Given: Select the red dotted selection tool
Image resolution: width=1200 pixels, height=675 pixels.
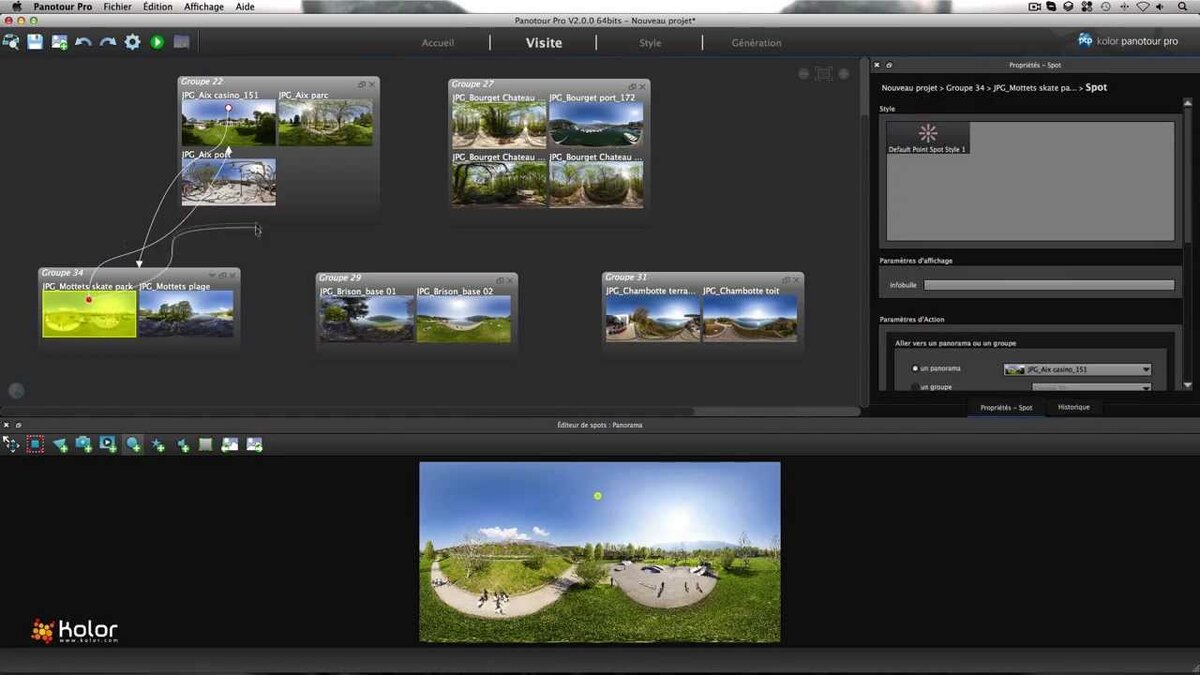Looking at the screenshot, I should click(x=35, y=444).
